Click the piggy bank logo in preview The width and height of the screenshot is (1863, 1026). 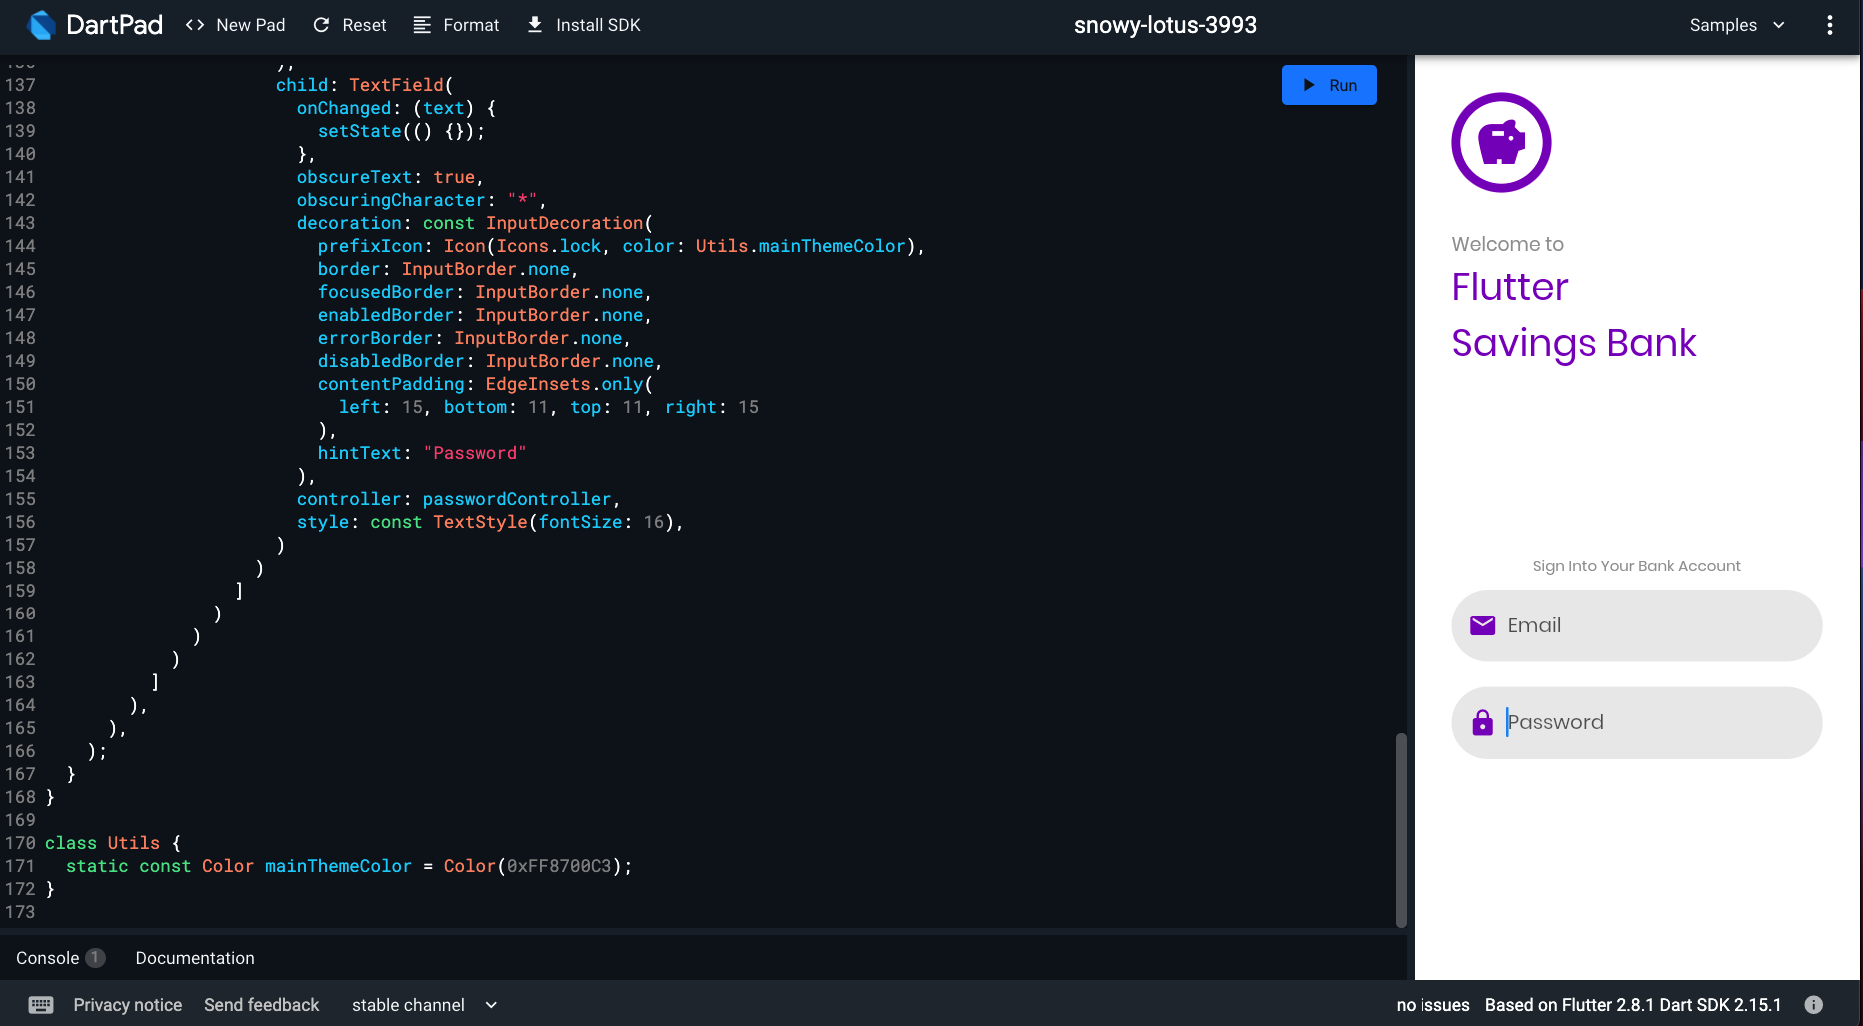1501,142
